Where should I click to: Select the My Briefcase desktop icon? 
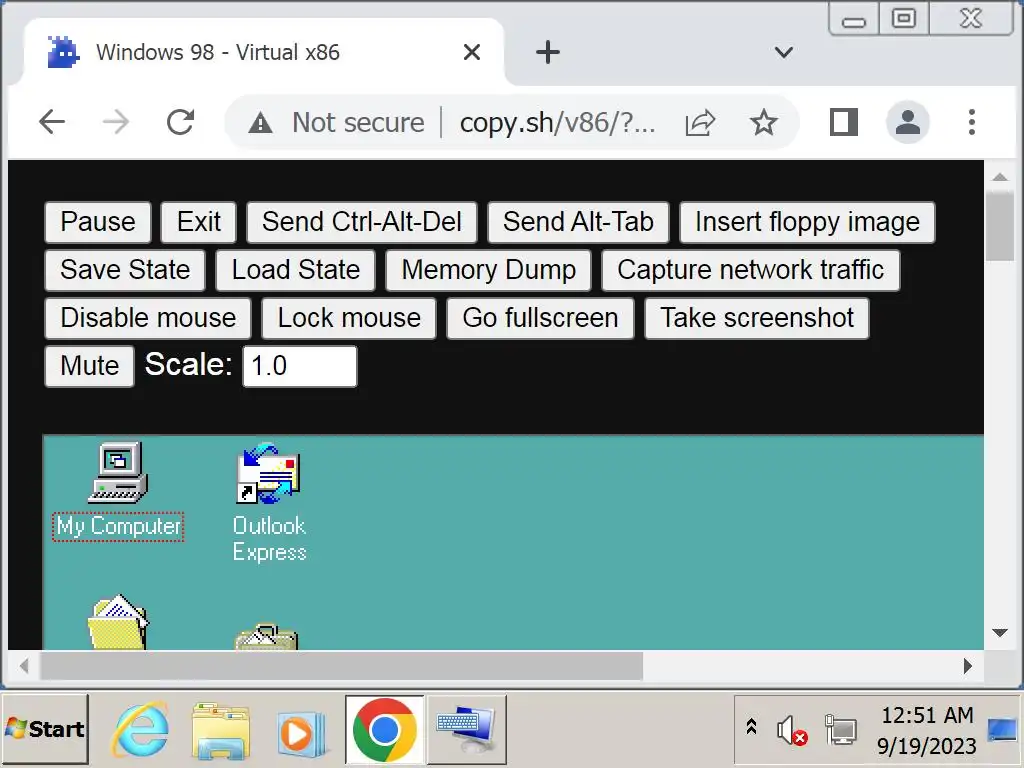(266, 636)
